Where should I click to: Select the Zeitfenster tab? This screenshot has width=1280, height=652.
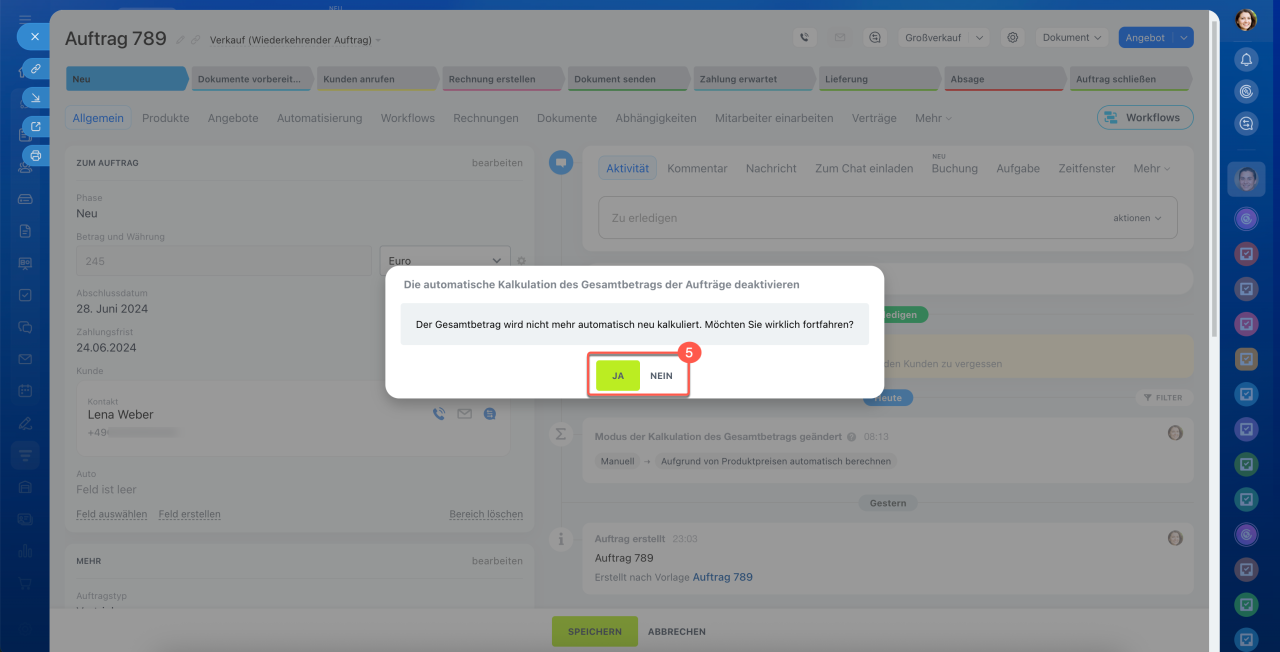1086,169
